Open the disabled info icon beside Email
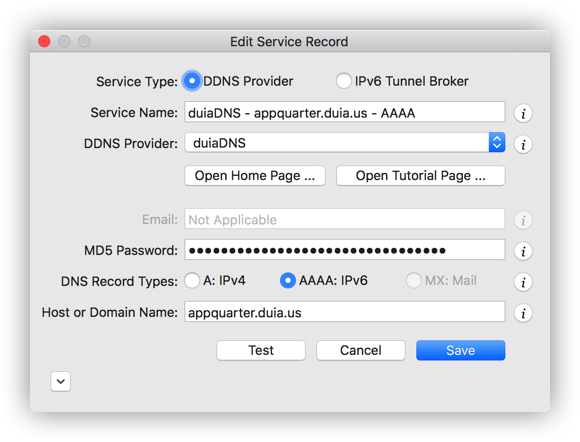 [x=523, y=220]
